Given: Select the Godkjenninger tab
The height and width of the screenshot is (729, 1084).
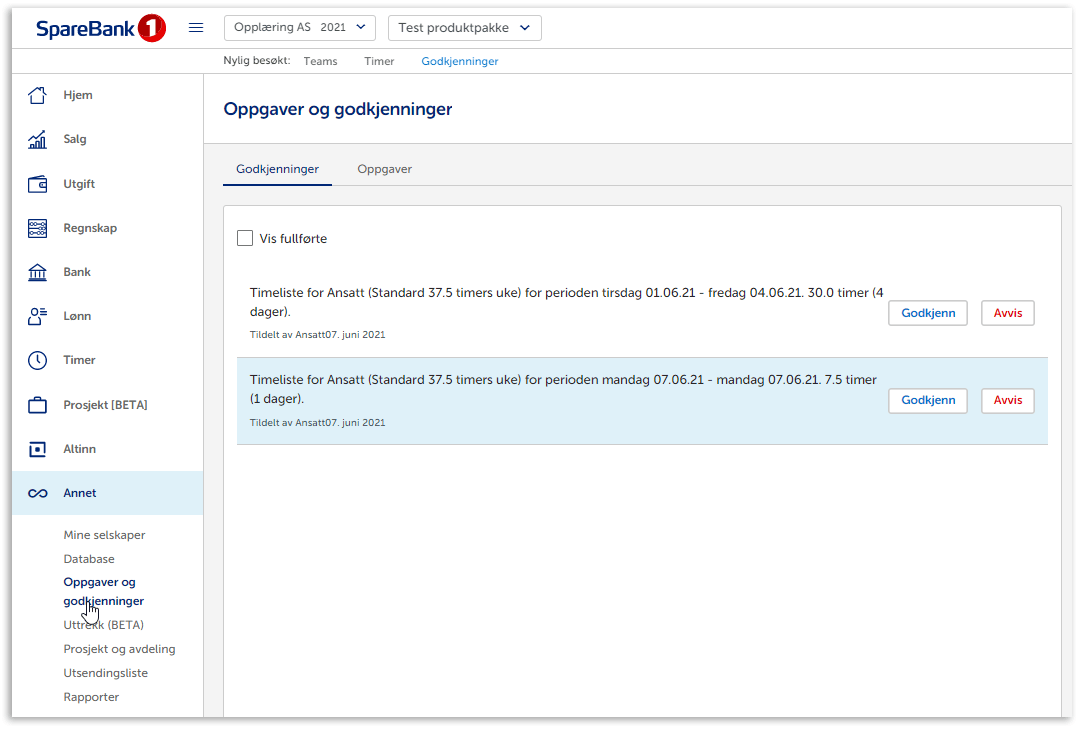Looking at the screenshot, I should pos(277,169).
